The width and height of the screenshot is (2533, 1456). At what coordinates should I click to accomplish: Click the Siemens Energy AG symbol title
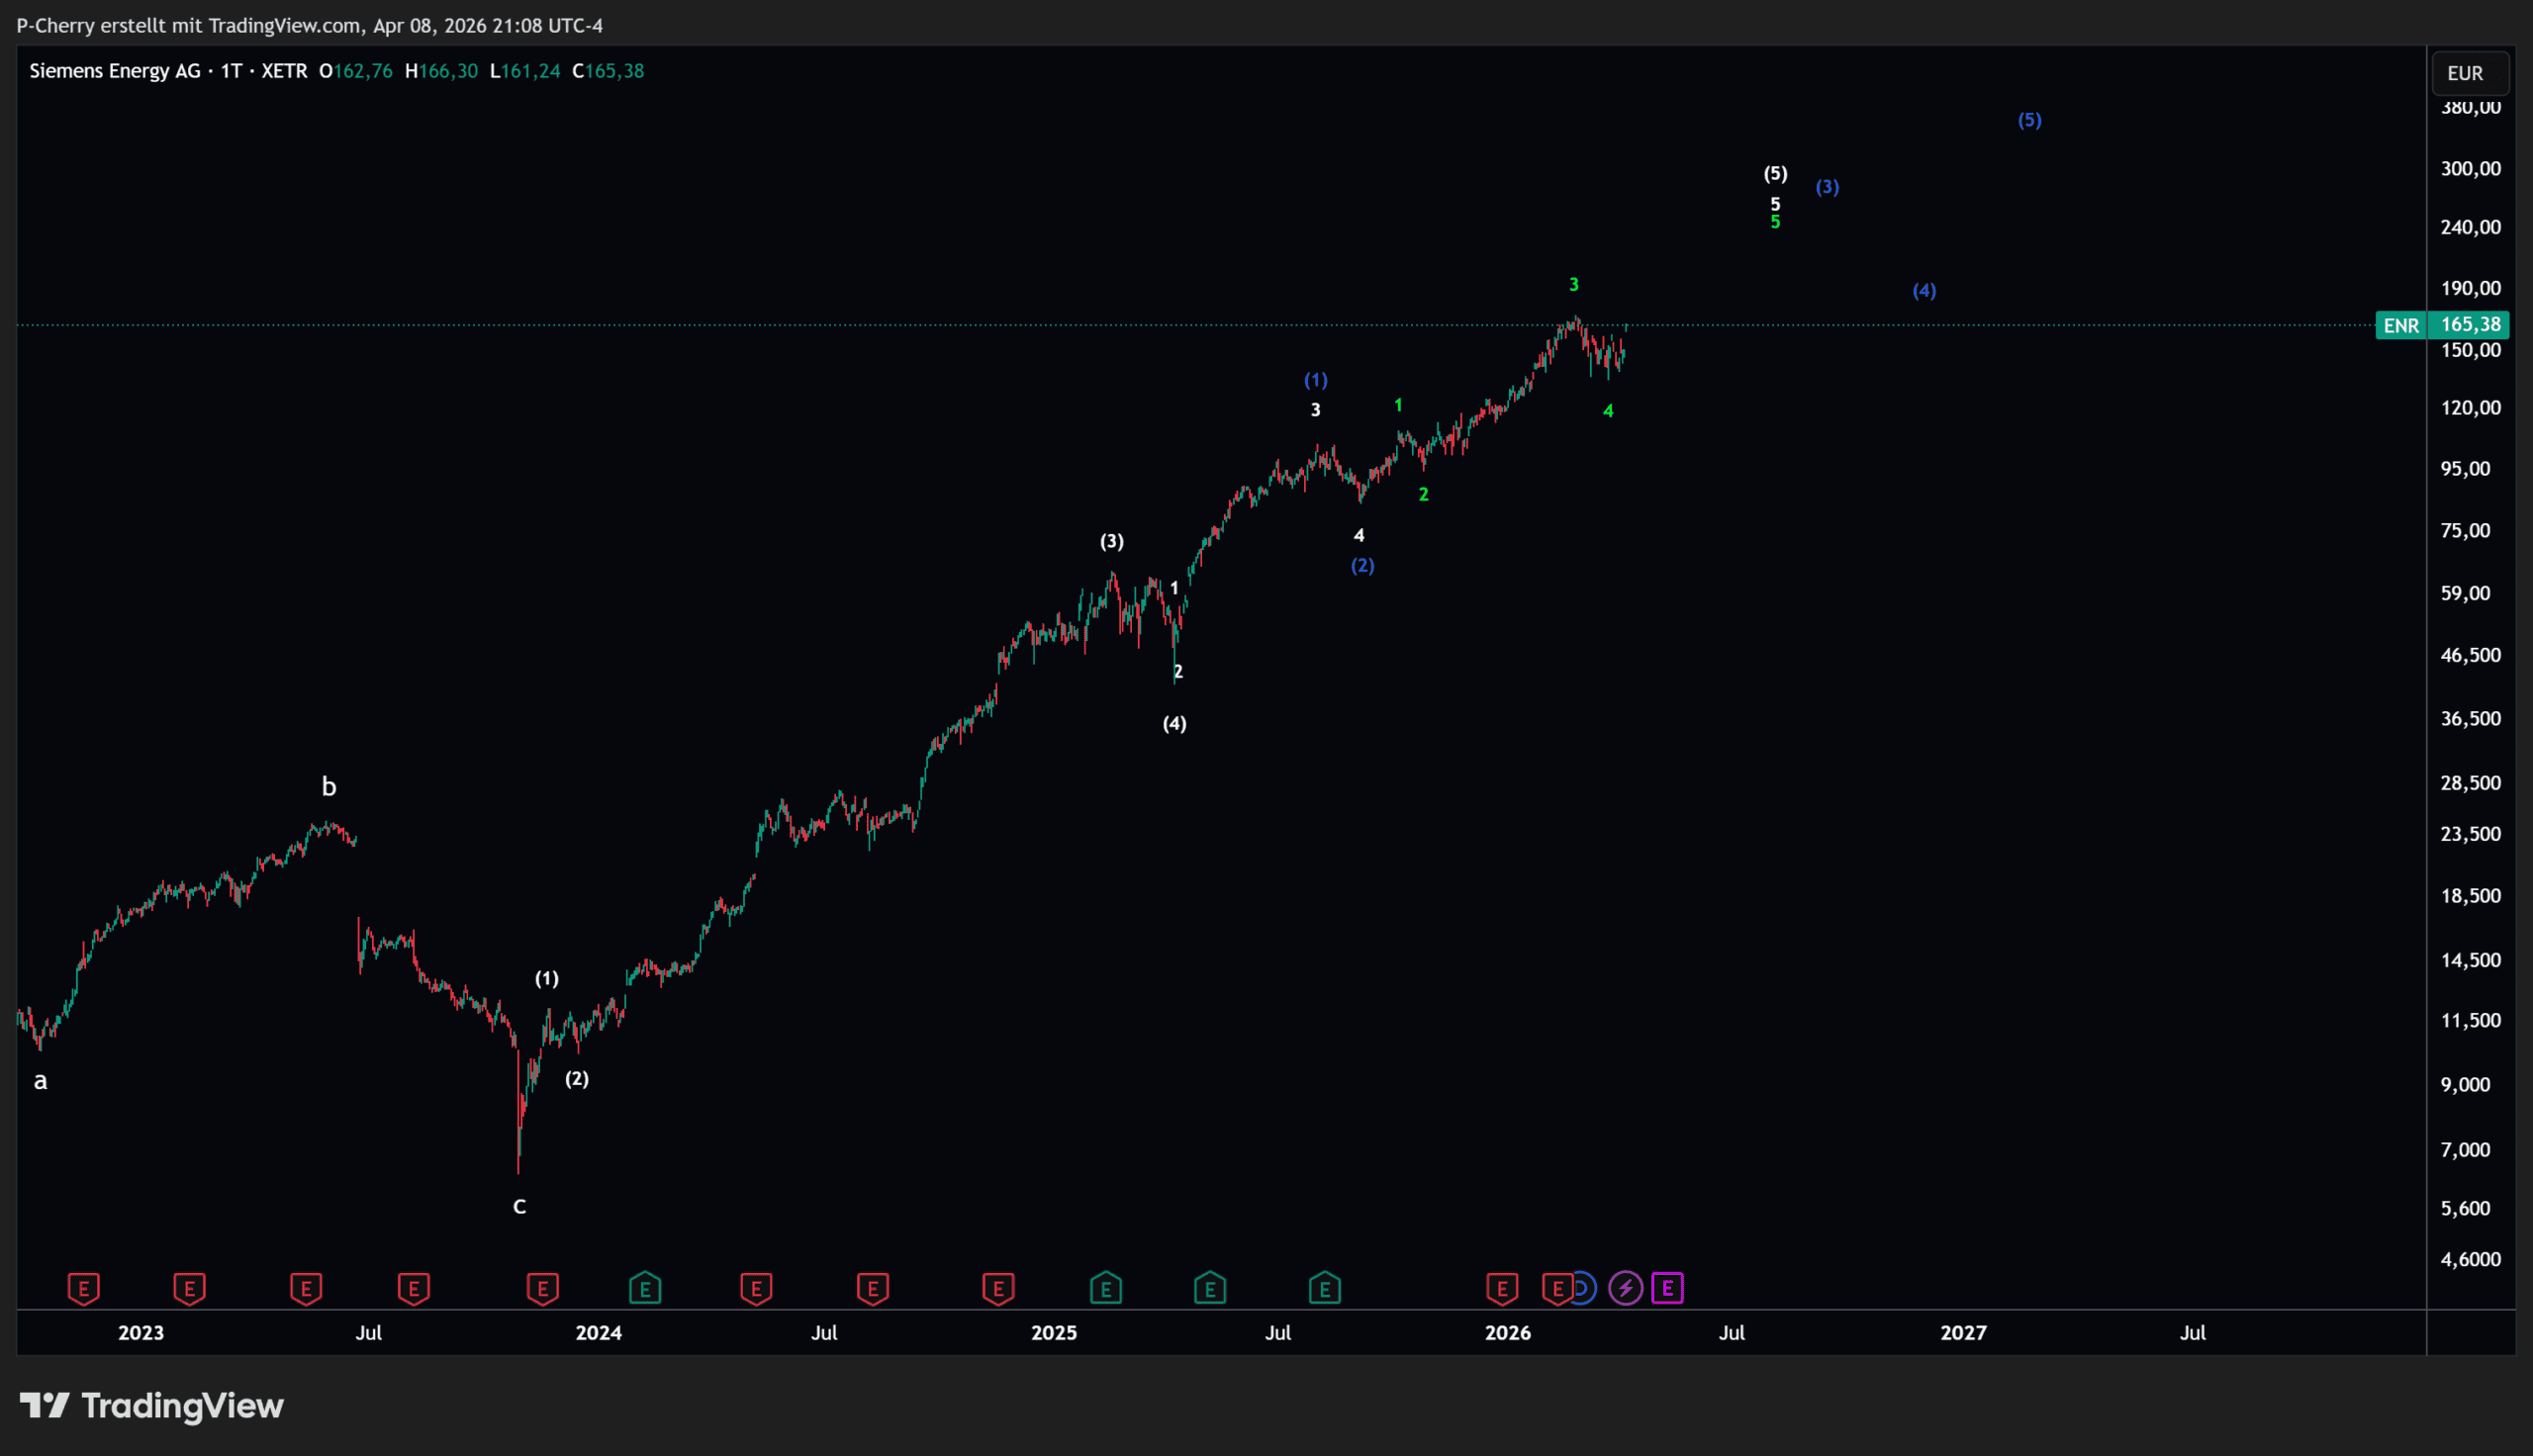[x=115, y=71]
